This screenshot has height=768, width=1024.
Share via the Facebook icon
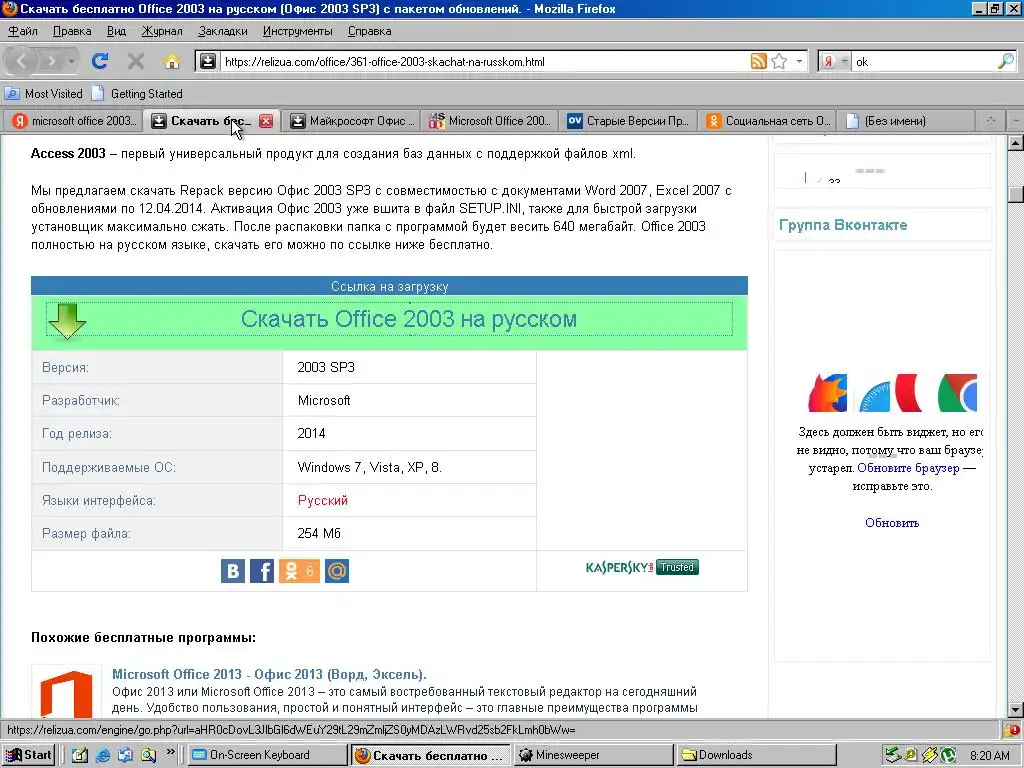[262, 571]
